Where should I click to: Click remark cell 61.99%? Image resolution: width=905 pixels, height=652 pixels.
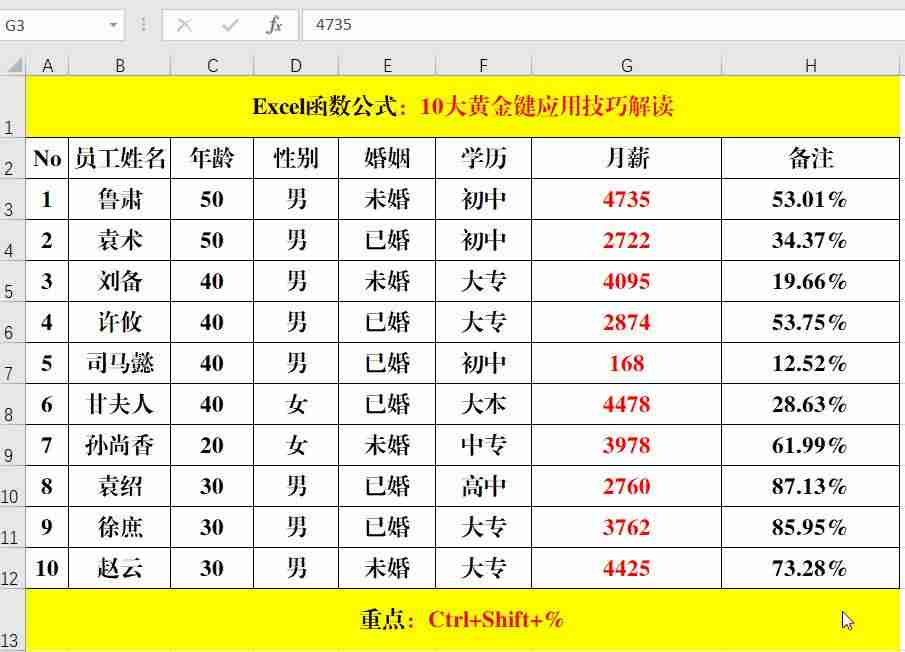810,445
